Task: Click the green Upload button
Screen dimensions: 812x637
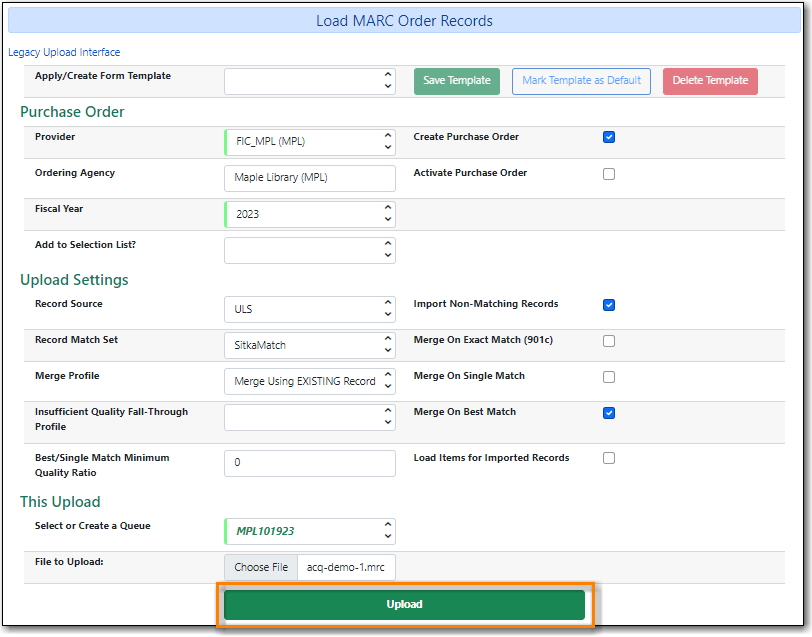Action: 404,604
